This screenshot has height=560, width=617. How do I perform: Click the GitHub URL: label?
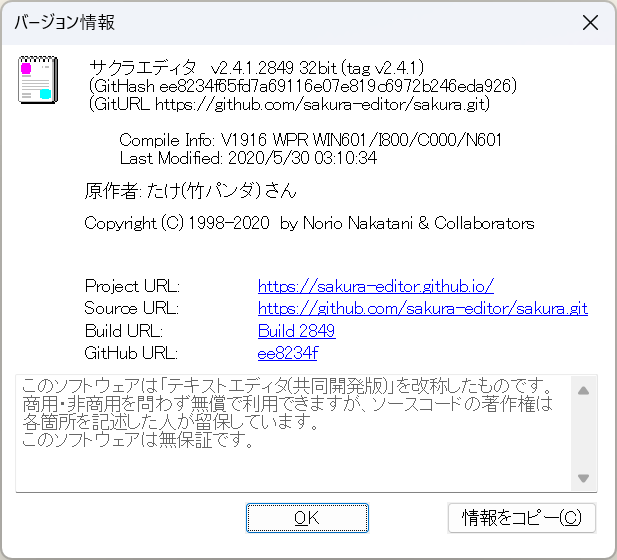pyautogui.click(x=131, y=353)
